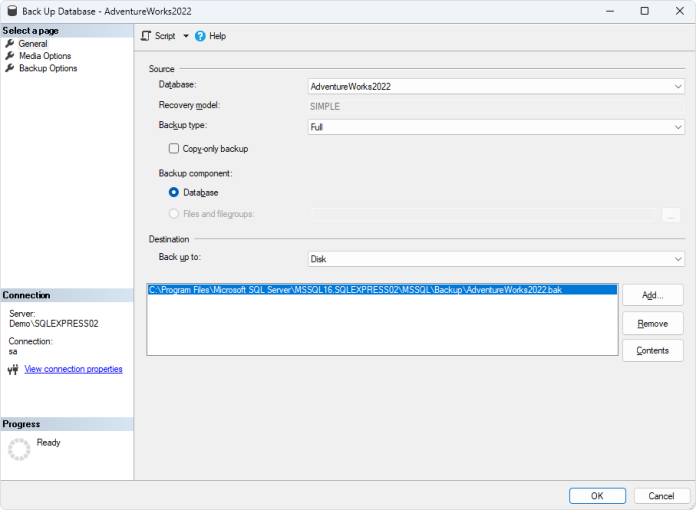Open the Backup Options page
The height and width of the screenshot is (510, 696).
[x=48, y=68]
